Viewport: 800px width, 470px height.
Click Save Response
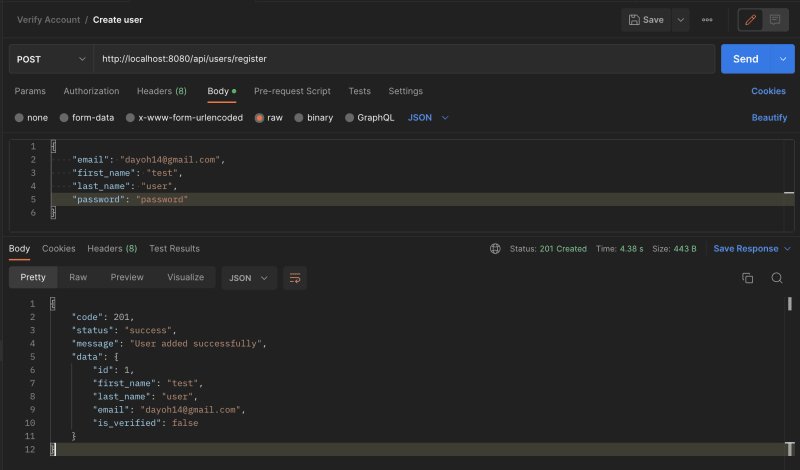coord(746,249)
